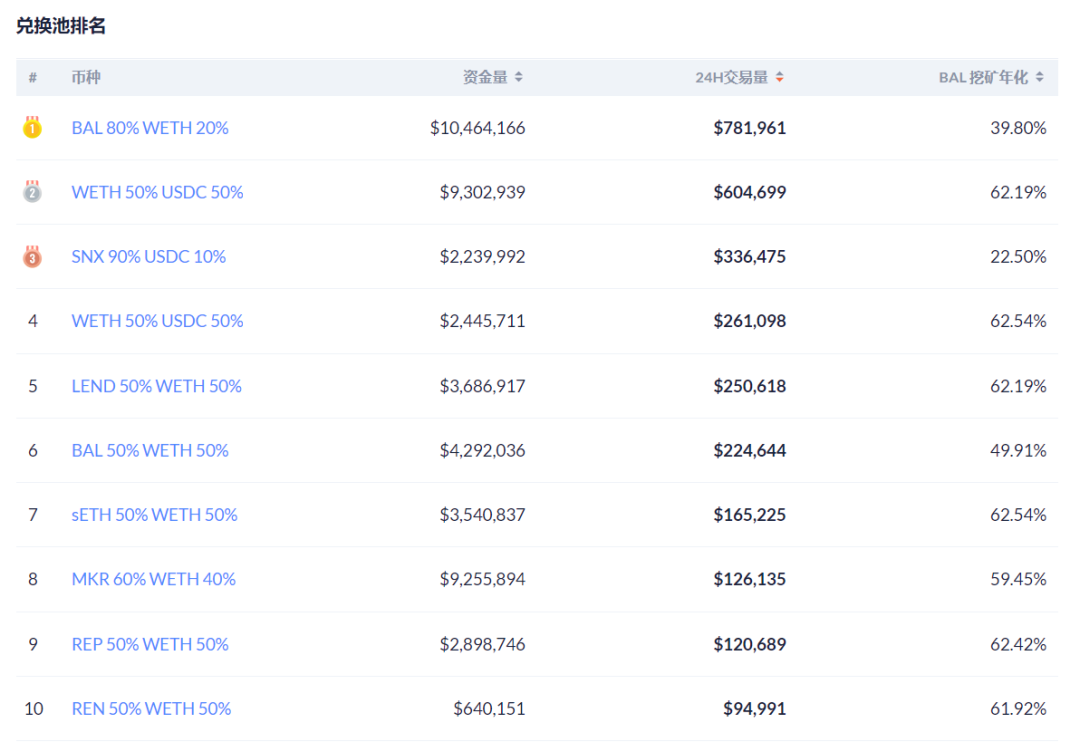
Task: Click rank number 7
Action: pyautogui.click(x=32, y=515)
